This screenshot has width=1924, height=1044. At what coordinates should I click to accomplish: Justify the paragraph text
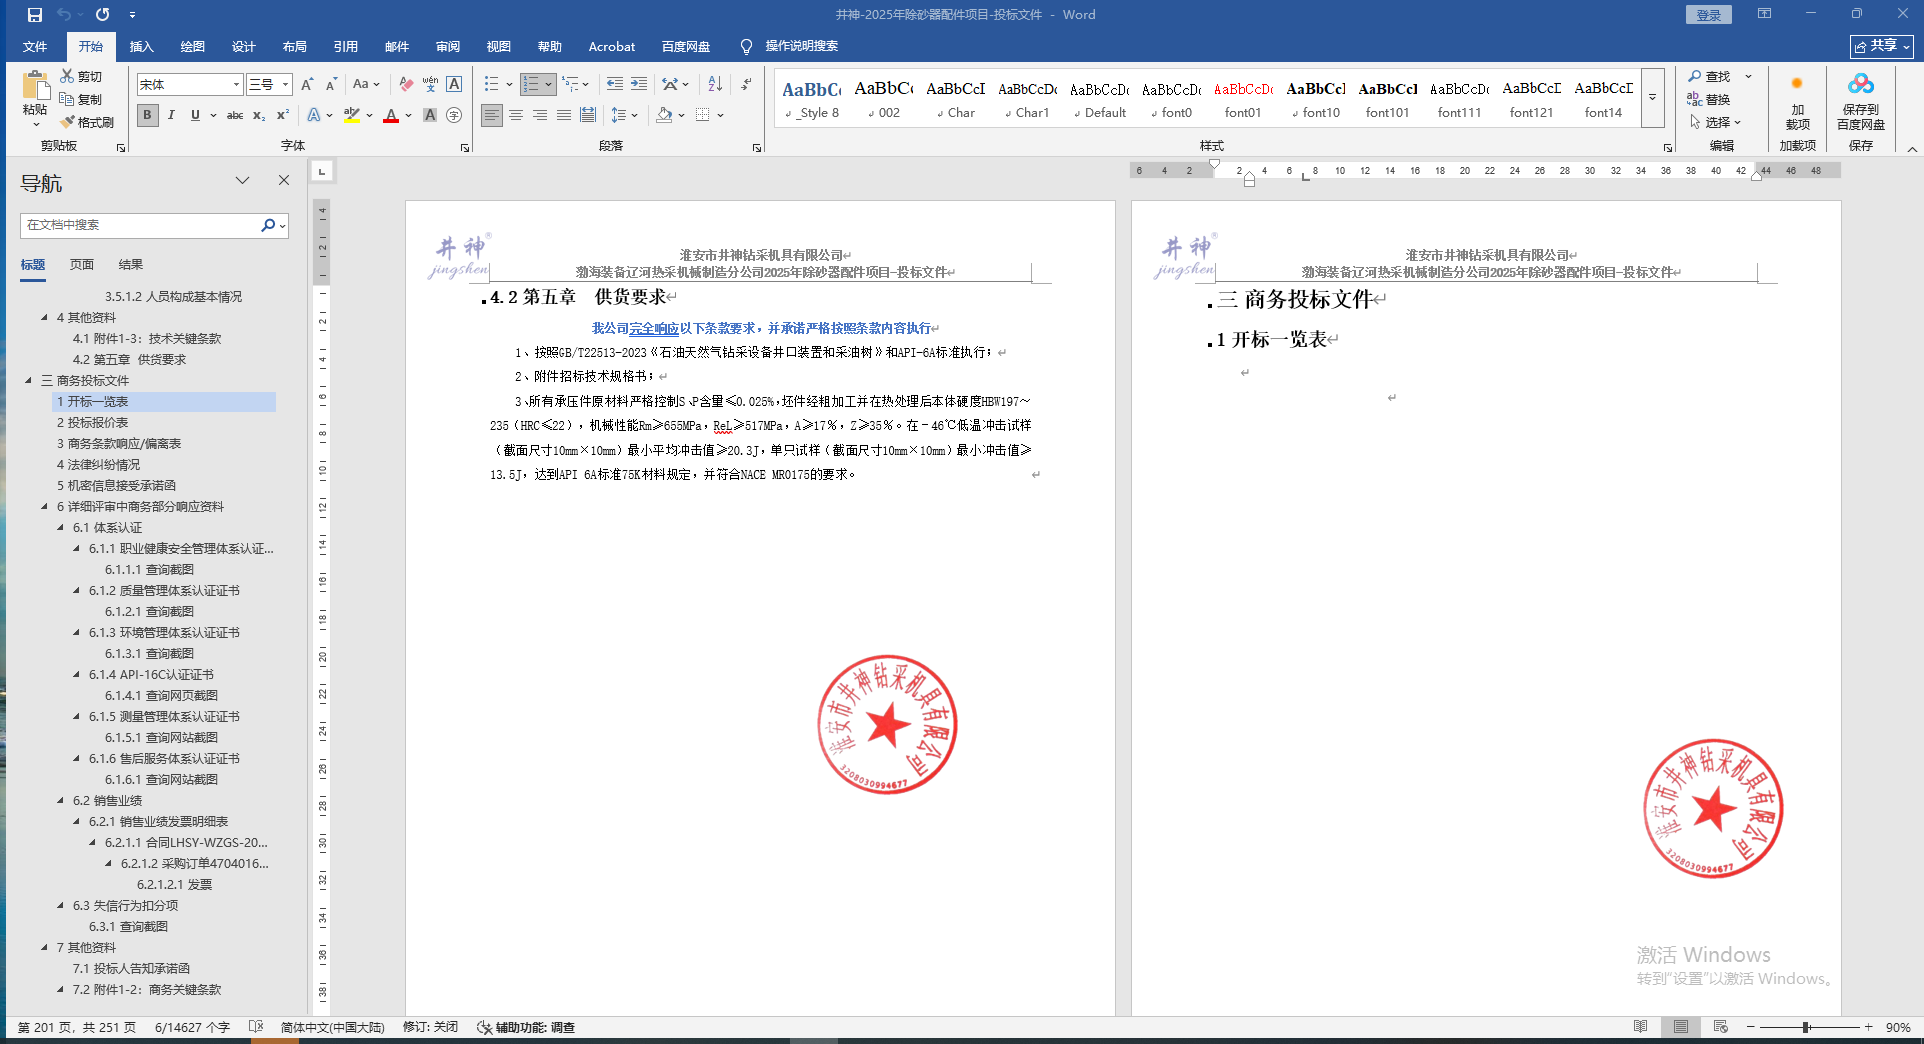[x=564, y=115]
